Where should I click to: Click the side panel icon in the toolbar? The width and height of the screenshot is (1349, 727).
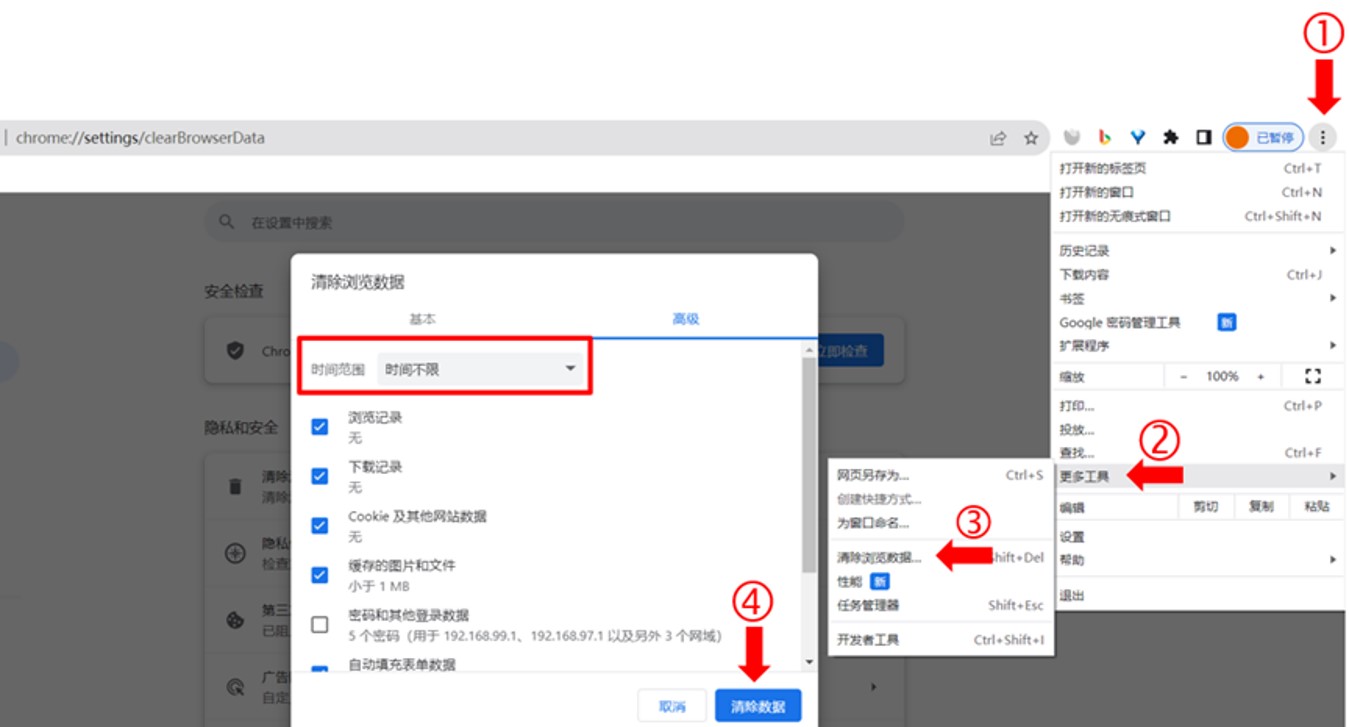pyautogui.click(x=1203, y=138)
